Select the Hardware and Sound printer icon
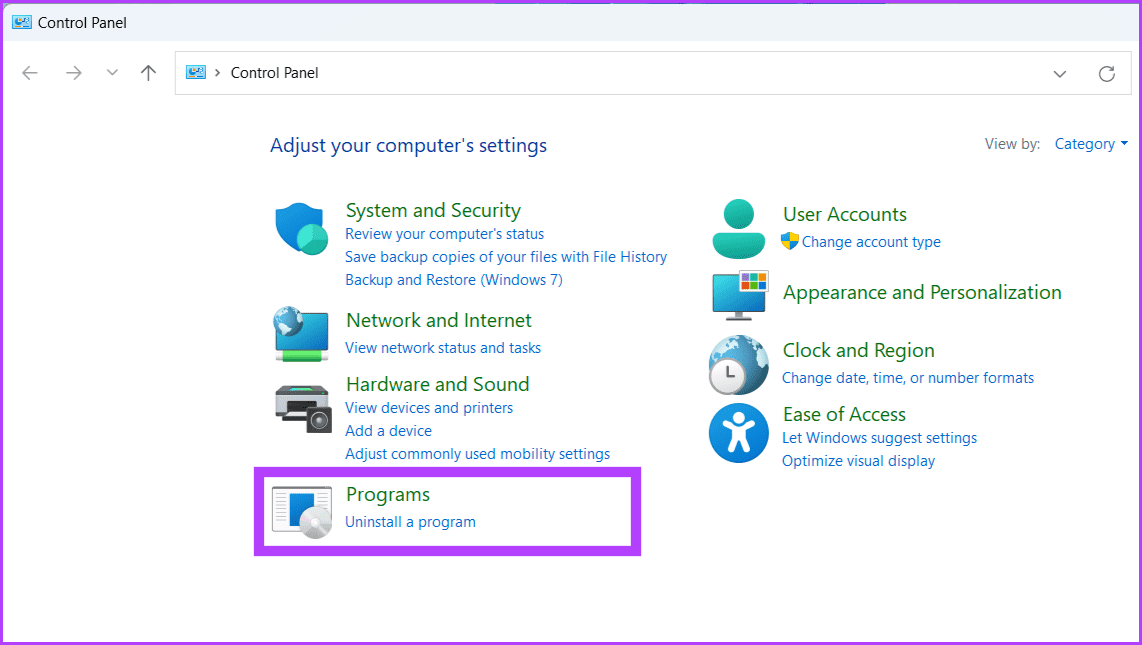The height and width of the screenshot is (645, 1142). coord(301,407)
